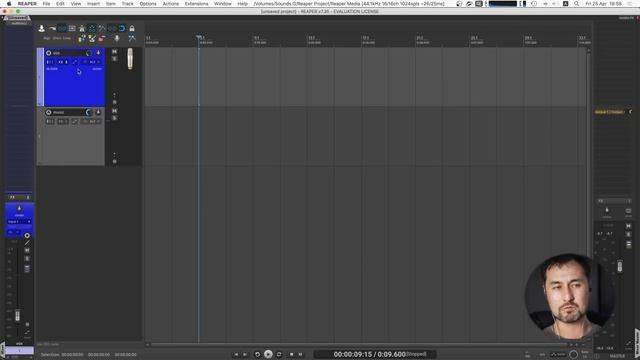
Task: Open the View menu
Action: coord(76,4)
